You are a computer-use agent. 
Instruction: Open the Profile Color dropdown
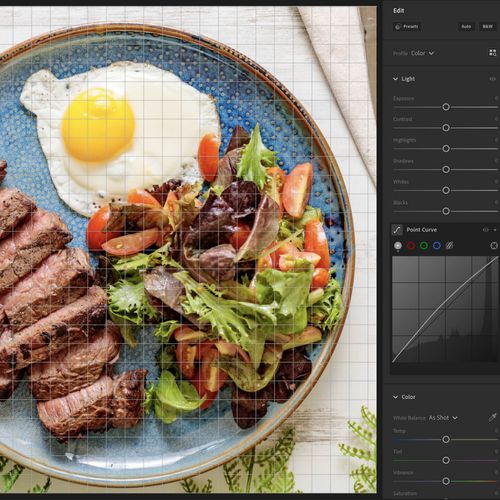422,53
